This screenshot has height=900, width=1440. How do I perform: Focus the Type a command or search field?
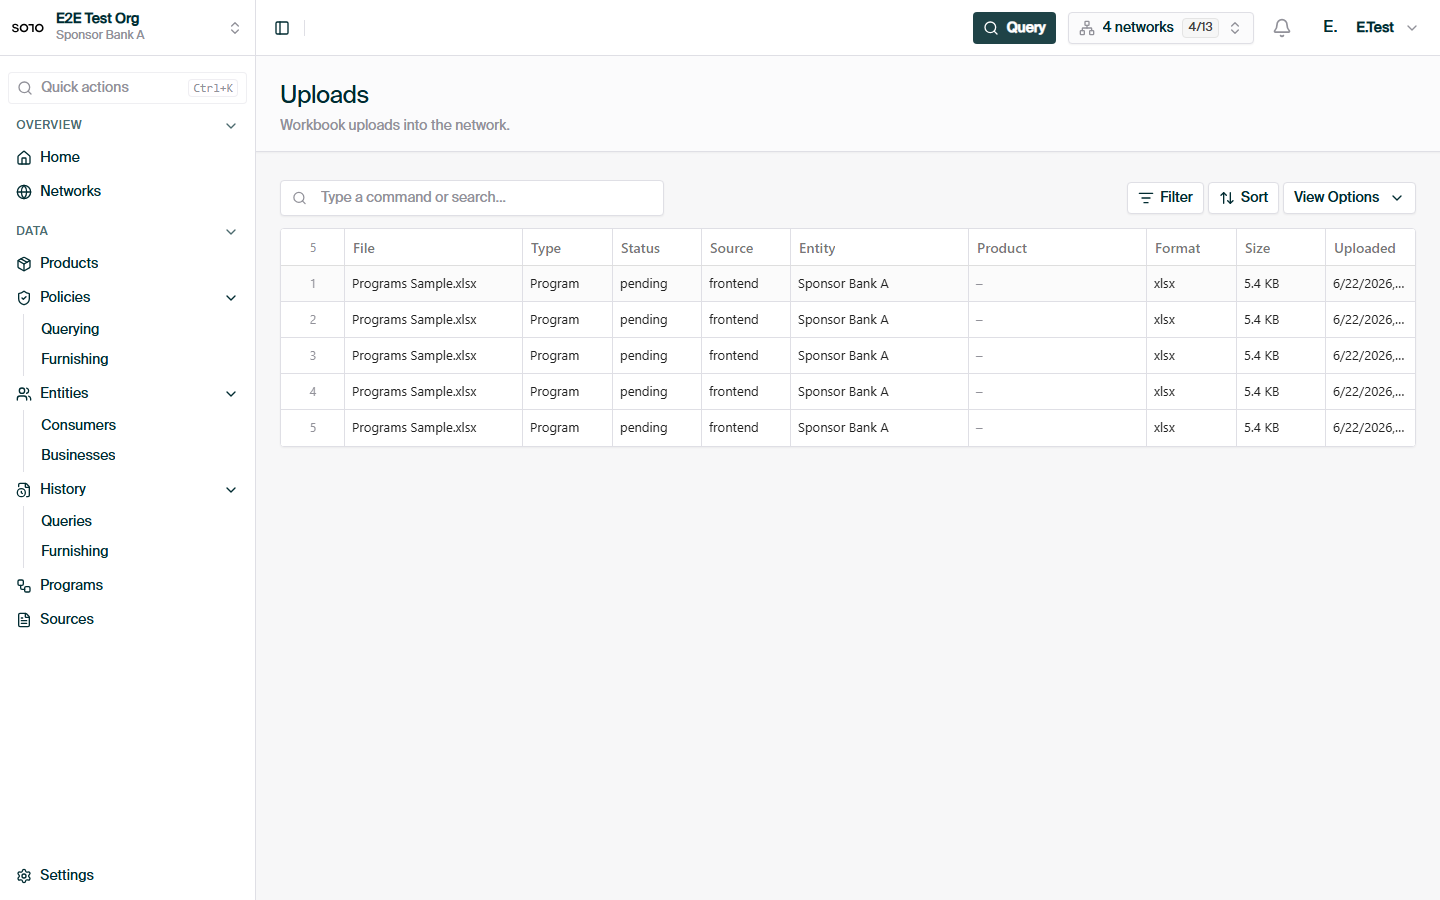tap(472, 198)
